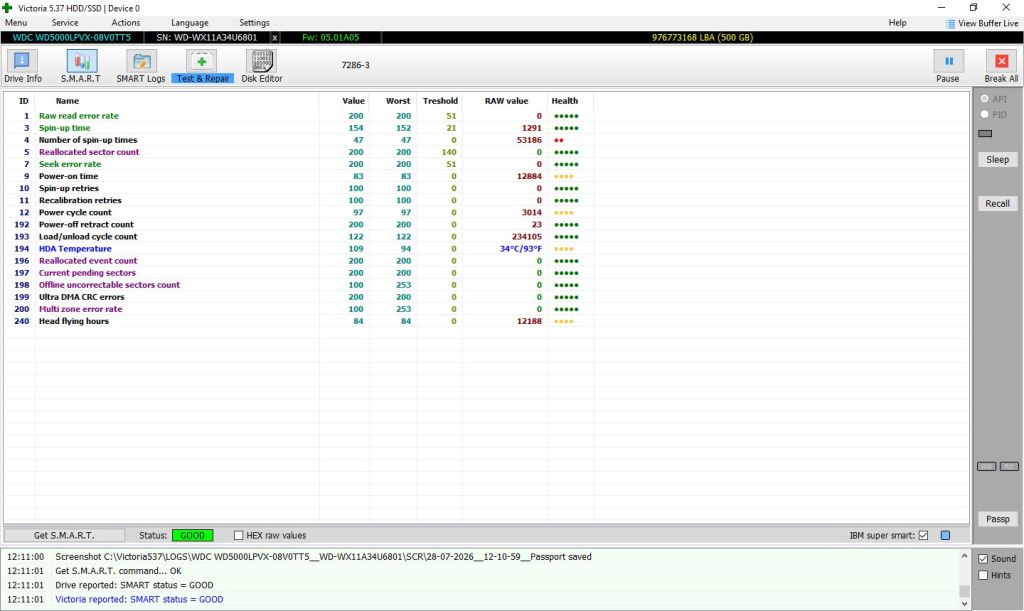Viewport: 1024px width, 611px height.
Task: Click the View Buffer Live icon
Action: (950, 24)
